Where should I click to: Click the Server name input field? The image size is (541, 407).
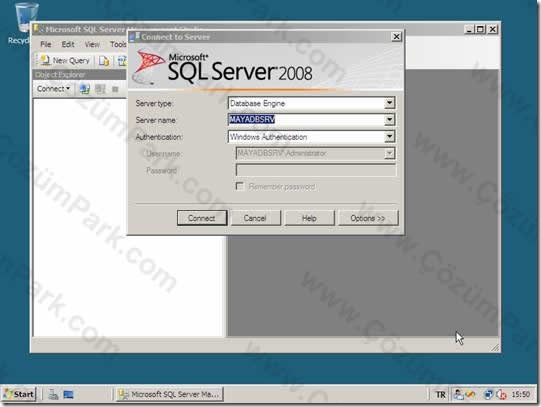(306, 120)
